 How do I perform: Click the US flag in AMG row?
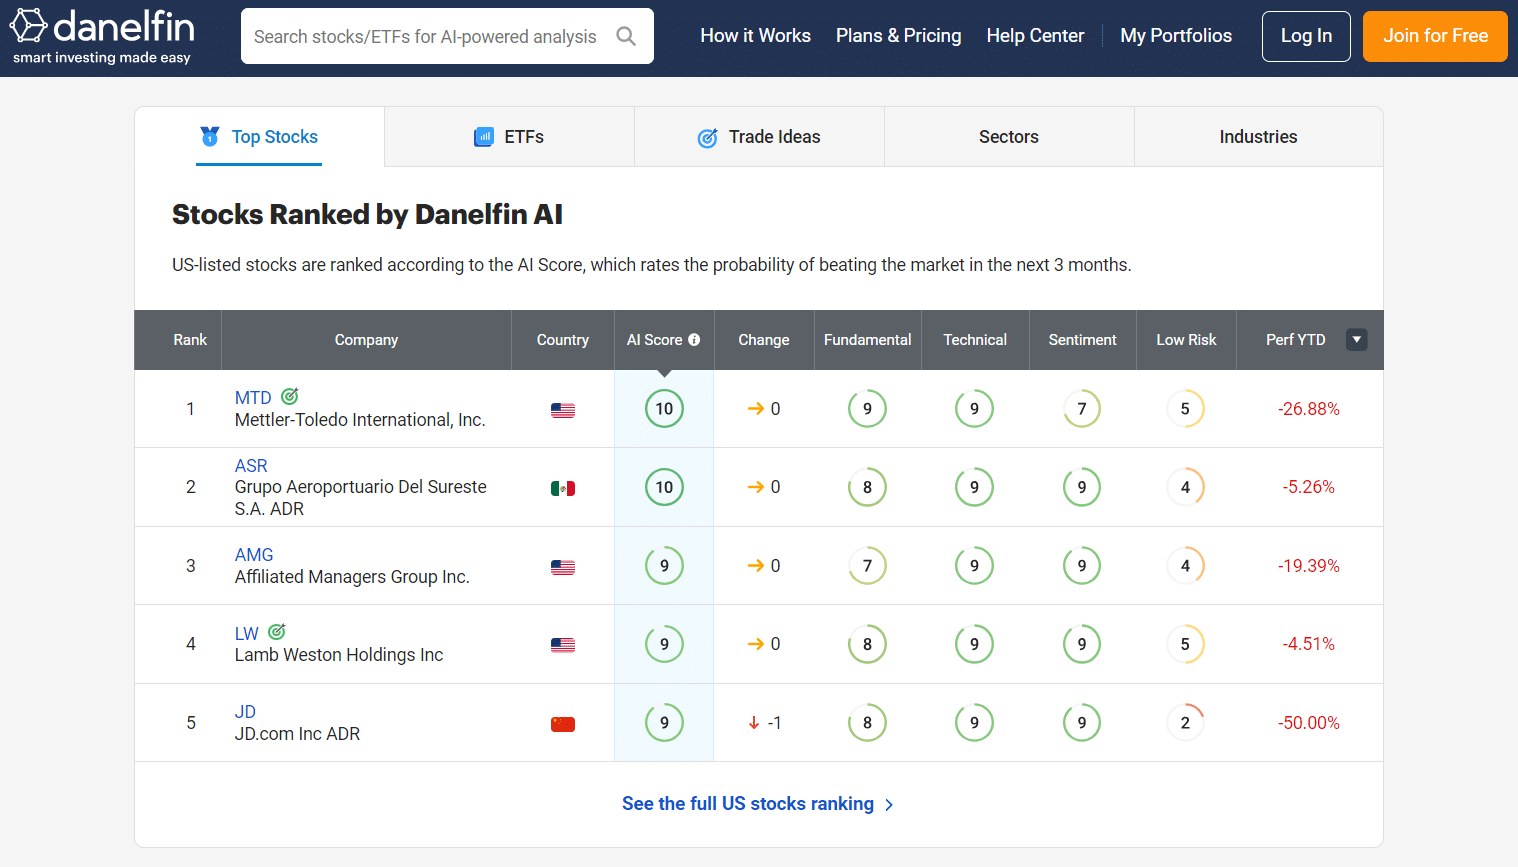pos(563,567)
